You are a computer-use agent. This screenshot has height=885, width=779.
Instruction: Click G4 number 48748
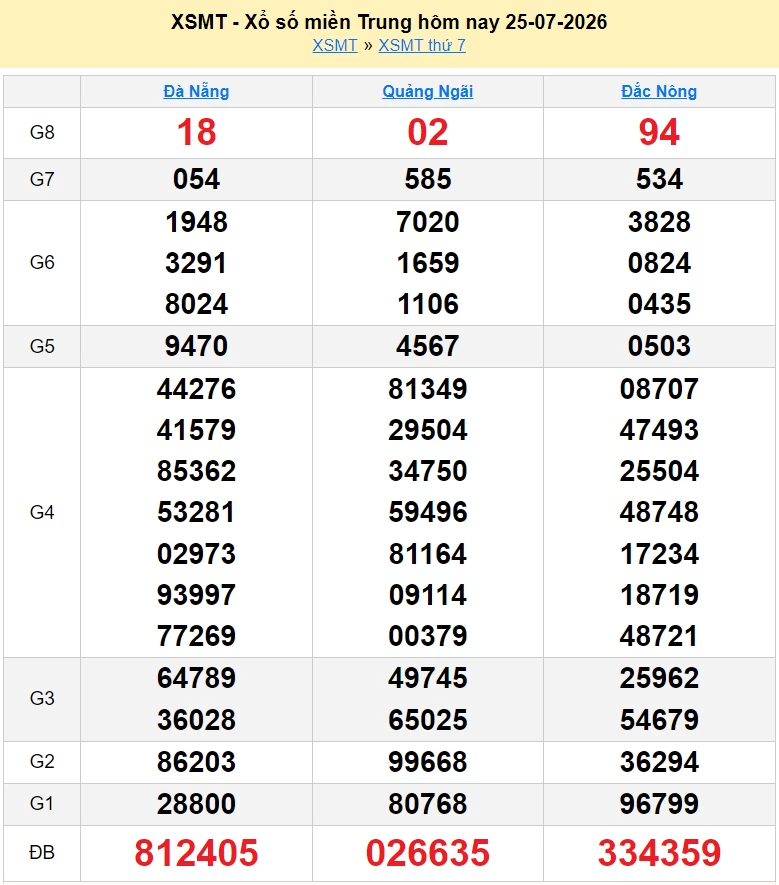pyautogui.click(x=659, y=512)
